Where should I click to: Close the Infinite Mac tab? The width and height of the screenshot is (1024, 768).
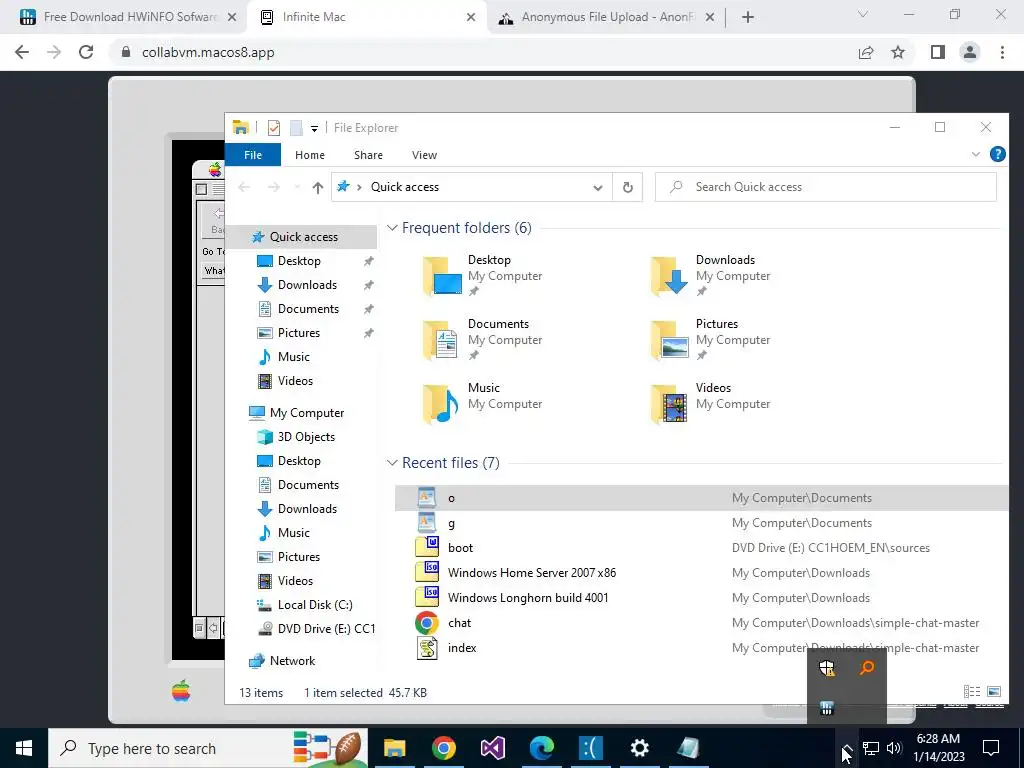point(471,17)
